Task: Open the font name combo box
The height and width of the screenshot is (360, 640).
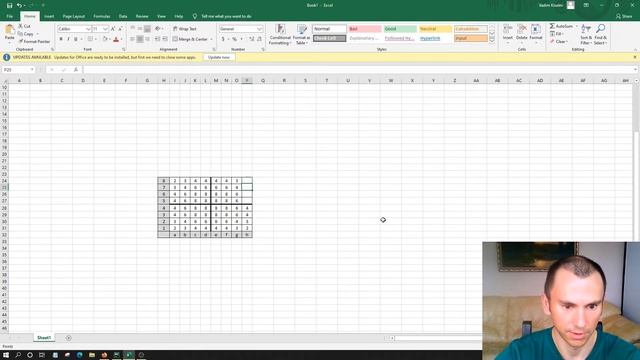Action: click(74, 29)
